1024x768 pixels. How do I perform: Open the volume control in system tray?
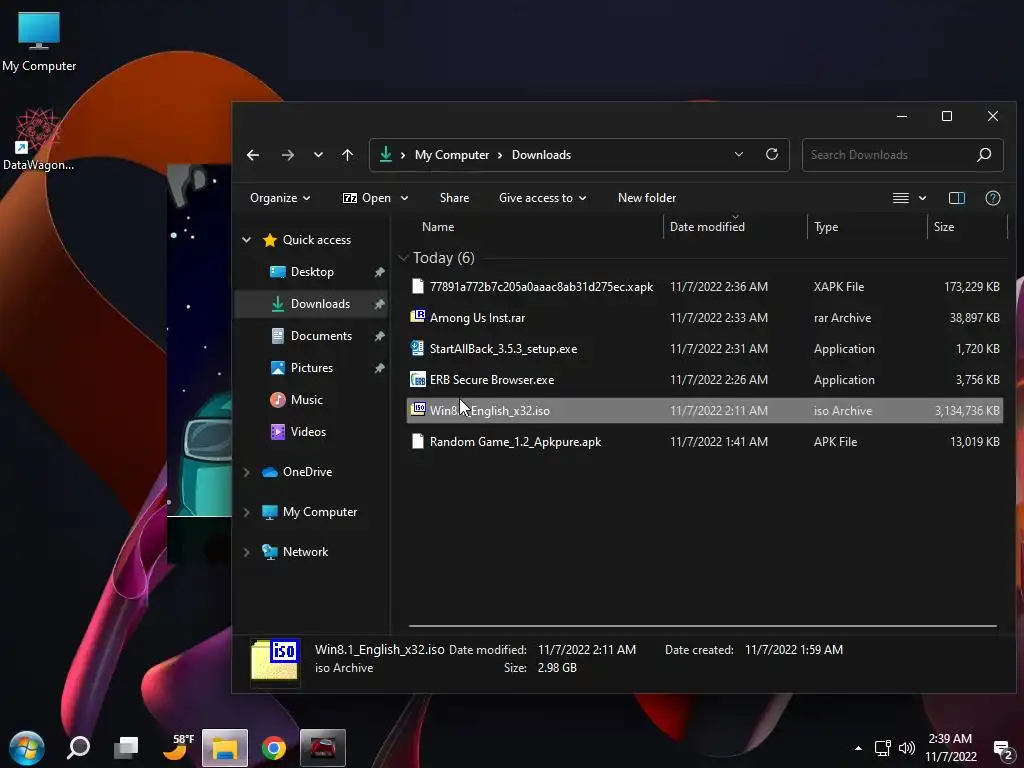(x=906, y=748)
